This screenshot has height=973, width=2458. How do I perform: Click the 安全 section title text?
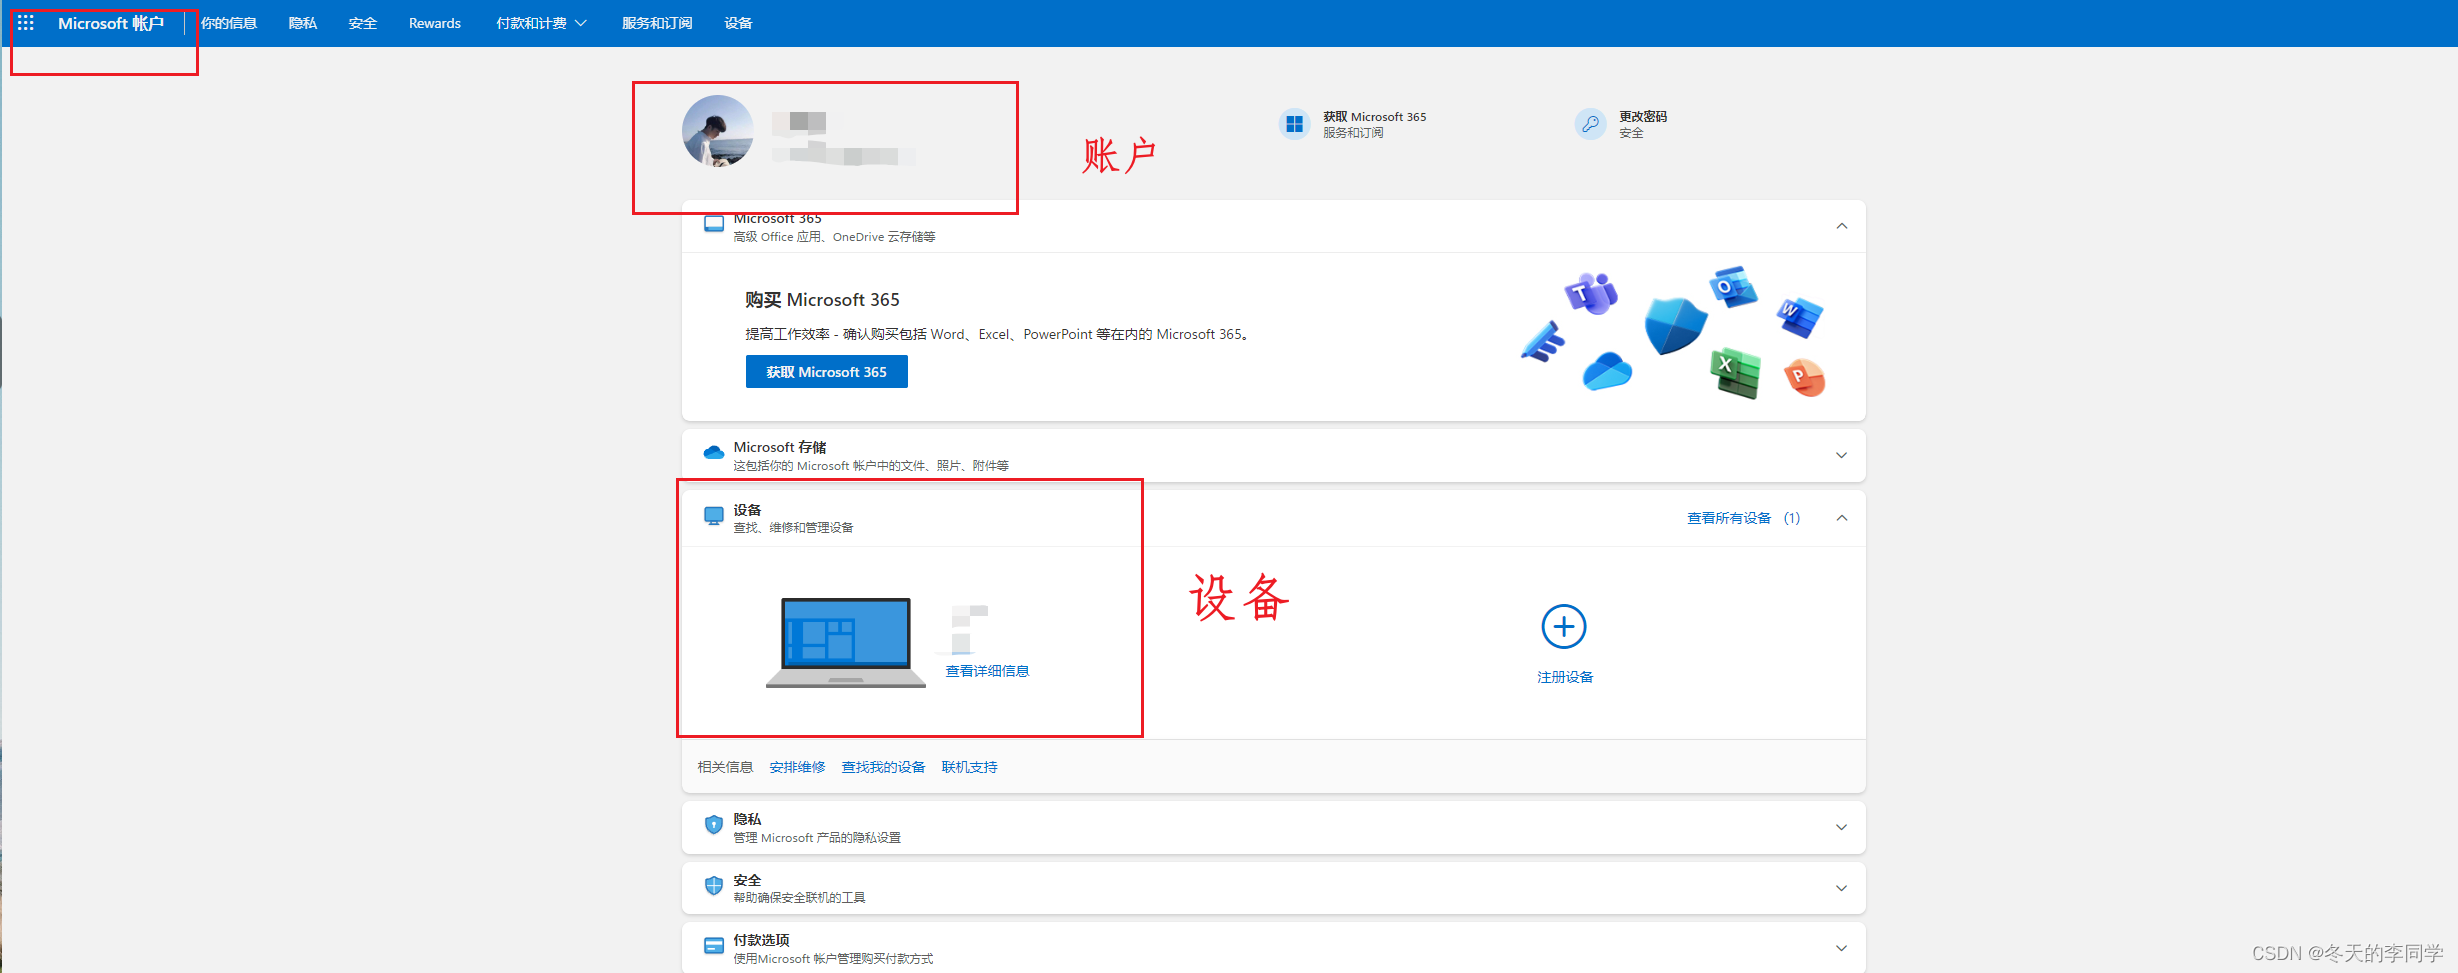(747, 880)
